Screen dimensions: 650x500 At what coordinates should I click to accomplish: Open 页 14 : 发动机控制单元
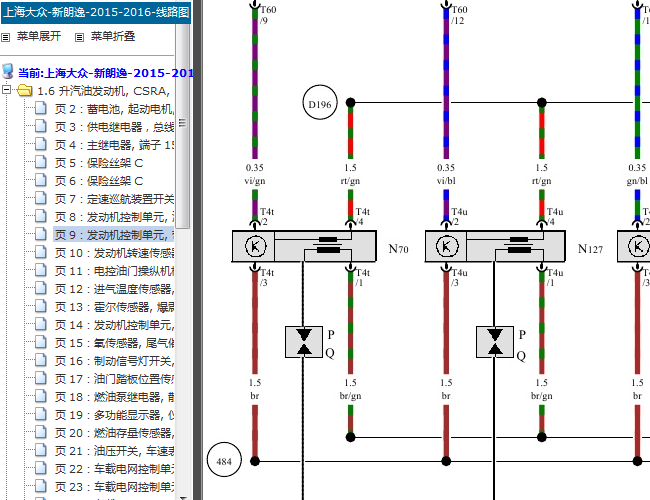coord(114,325)
